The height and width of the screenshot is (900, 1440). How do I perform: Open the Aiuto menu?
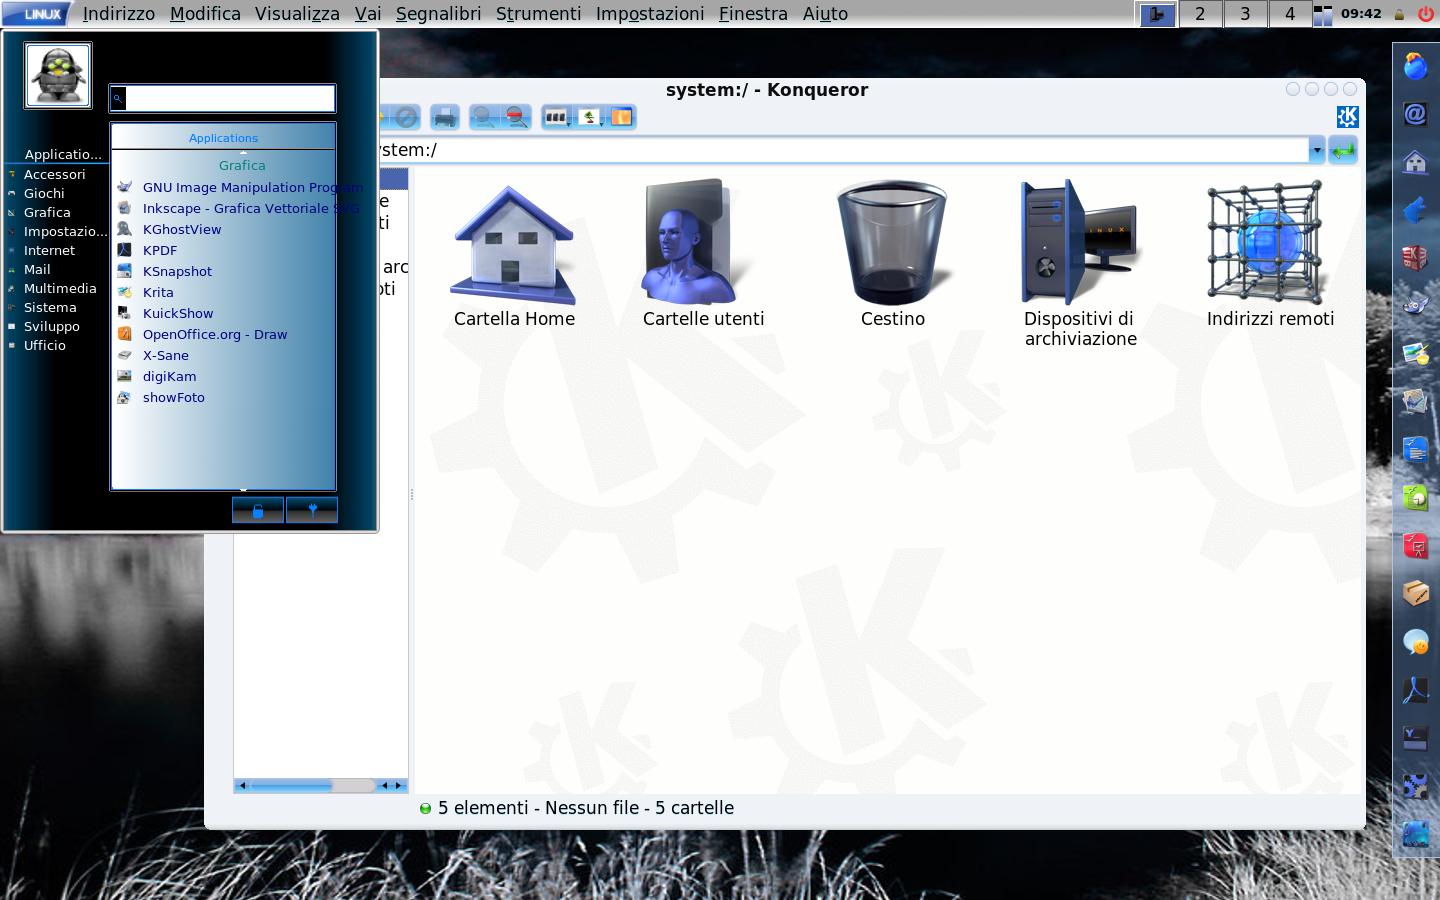[825, 14]
